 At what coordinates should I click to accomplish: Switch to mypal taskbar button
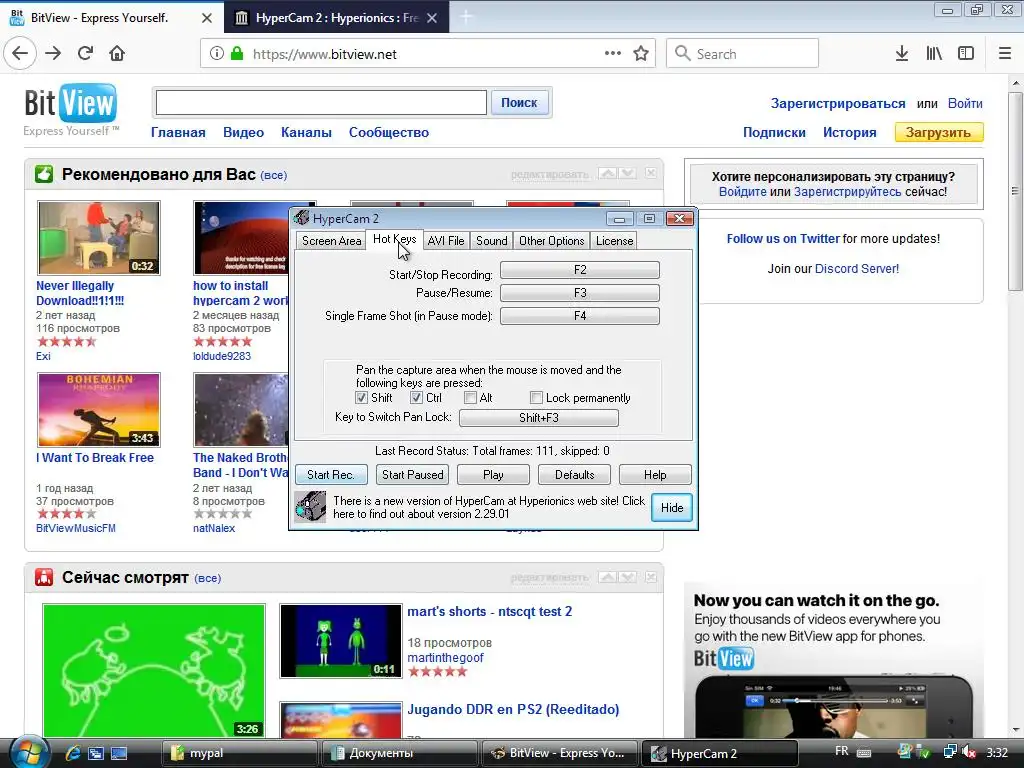coord(239,753)
